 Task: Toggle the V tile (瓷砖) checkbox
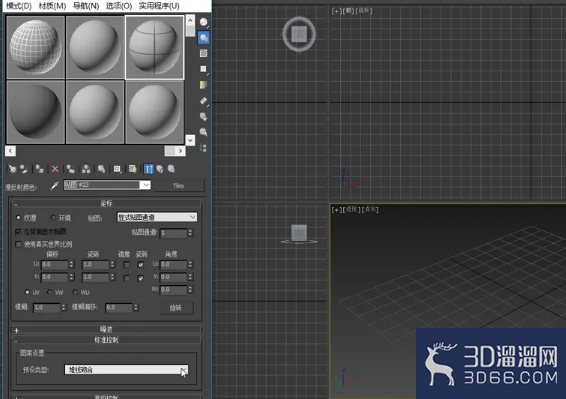click(141, 278)
